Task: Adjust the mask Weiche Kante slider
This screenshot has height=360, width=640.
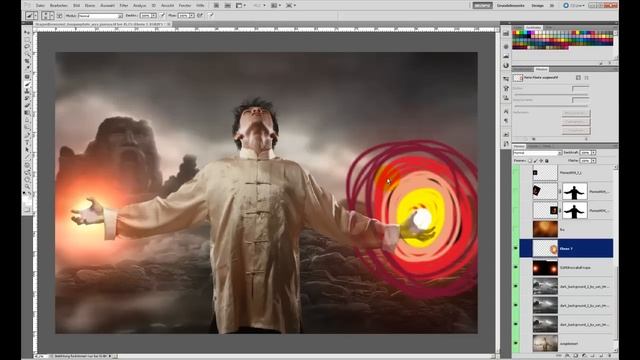Action: click(551, 106)
